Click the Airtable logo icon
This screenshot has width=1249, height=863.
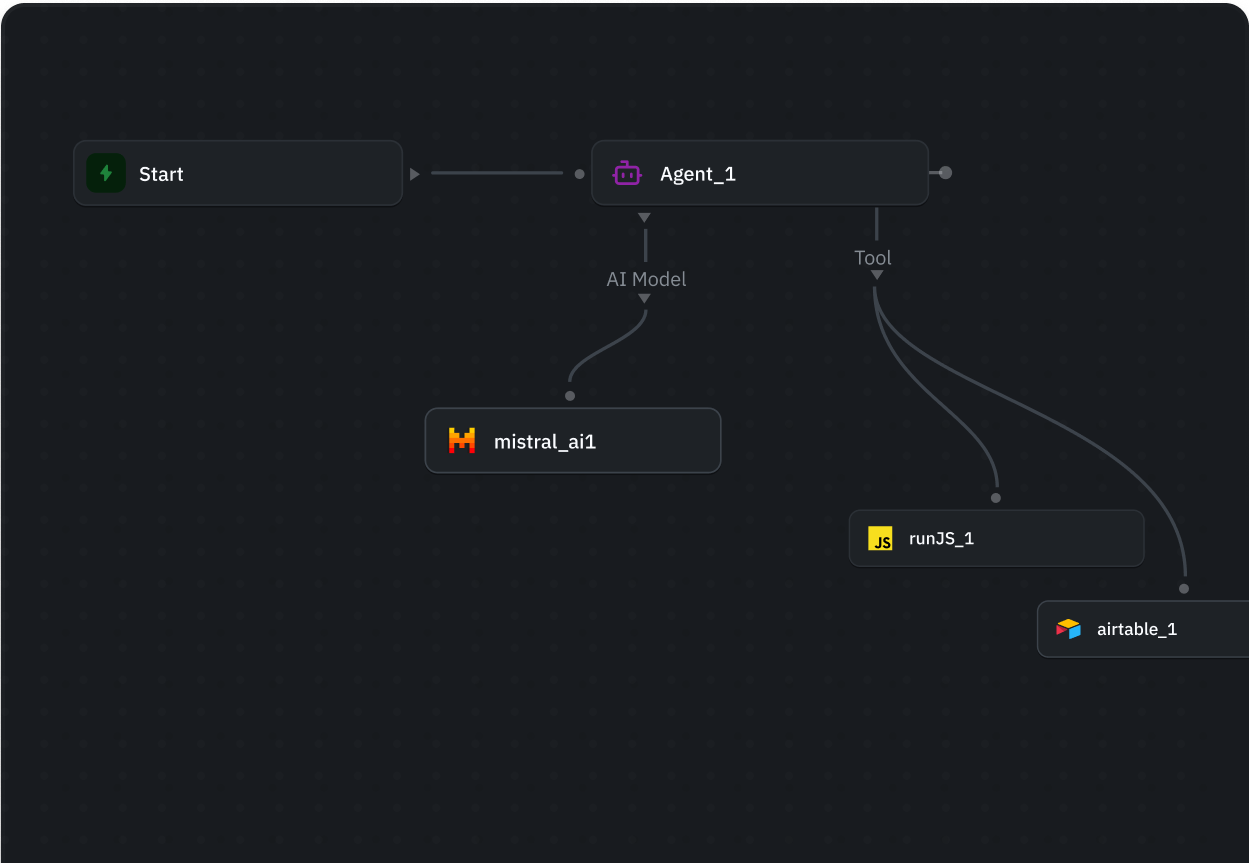[1069, 629]
